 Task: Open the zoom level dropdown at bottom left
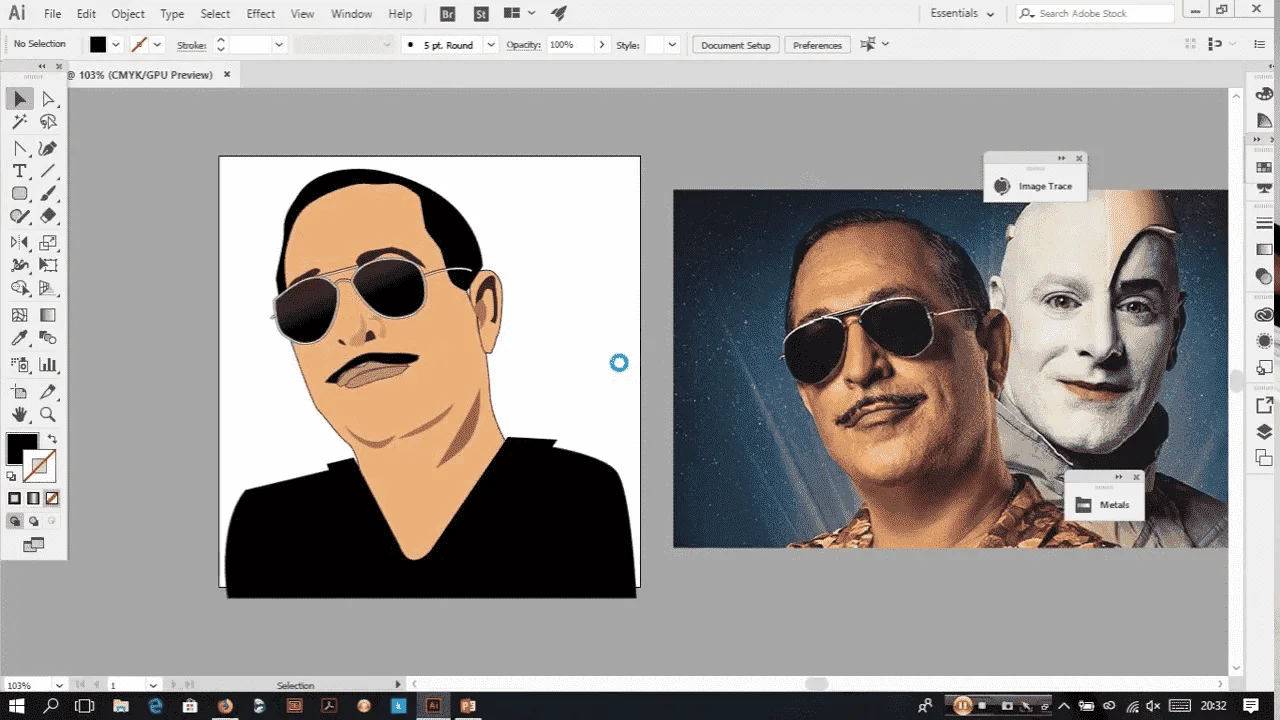point(60,685)
